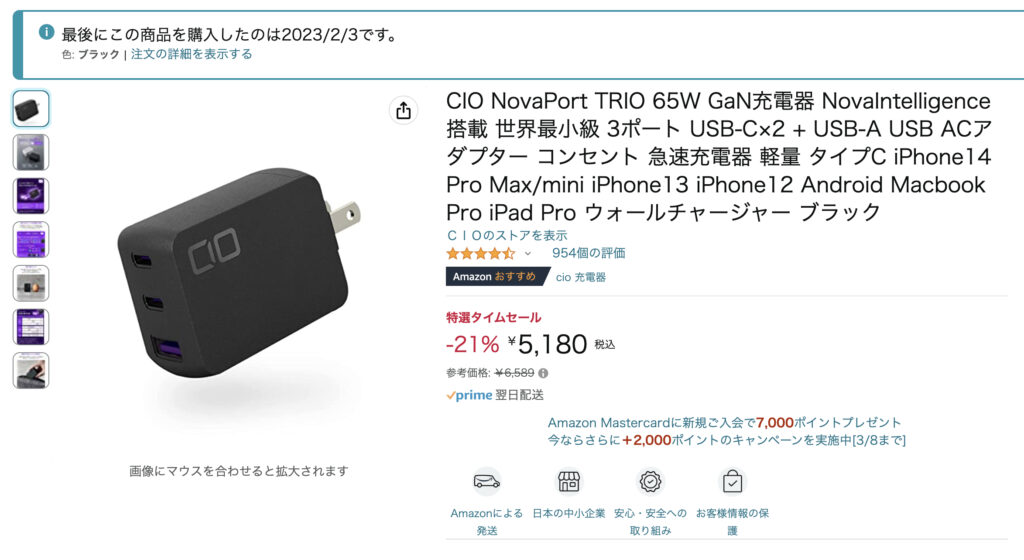Click the prime logo next to 翌日配送
1024x560 pixels.
point(469,395)
